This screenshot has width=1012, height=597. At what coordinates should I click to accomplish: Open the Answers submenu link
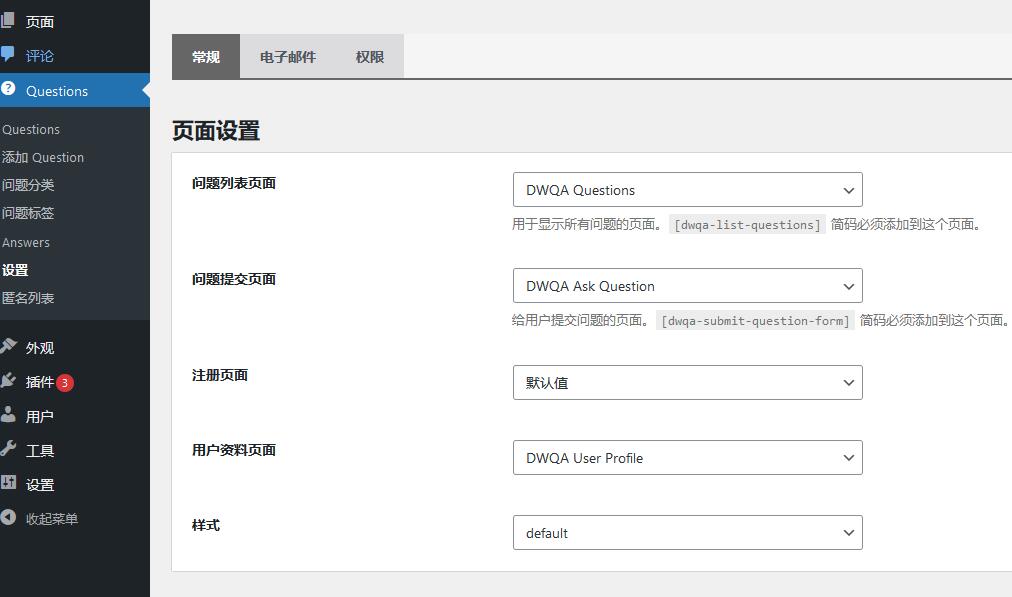point(26,243)
